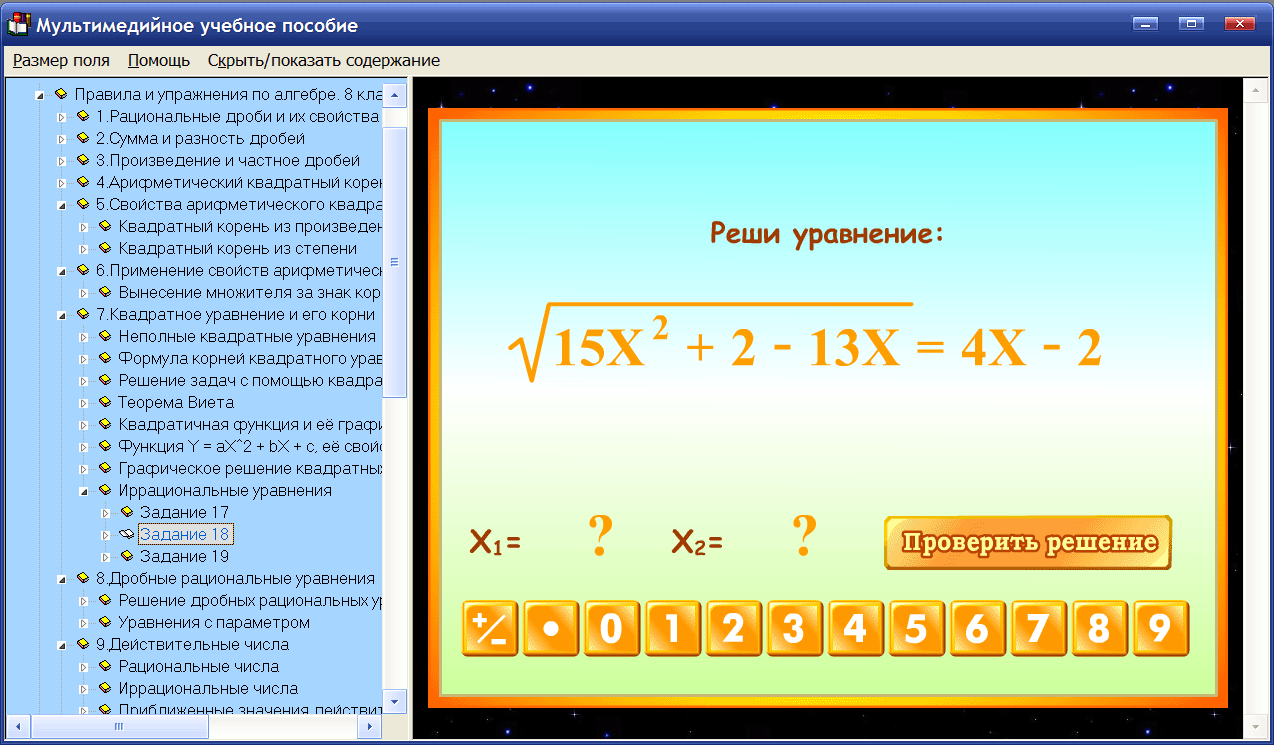Click book icon beside Иррациональные уравнения

click(105, 491)
